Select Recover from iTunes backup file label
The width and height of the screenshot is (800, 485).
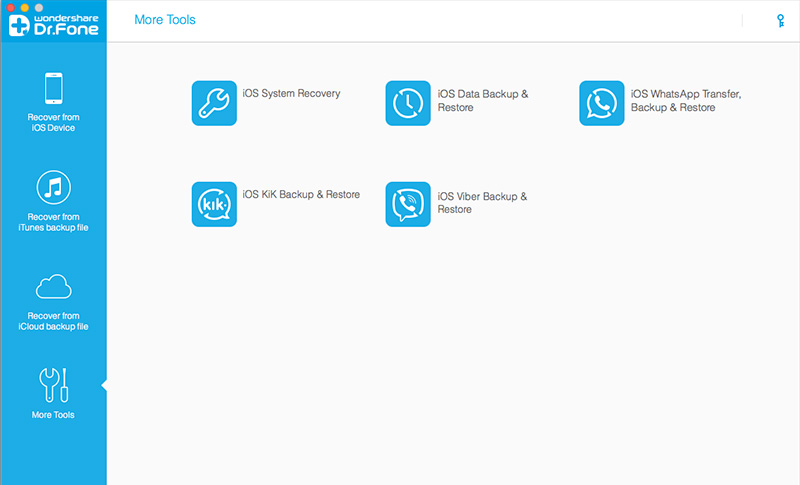[x=54, y=222]
